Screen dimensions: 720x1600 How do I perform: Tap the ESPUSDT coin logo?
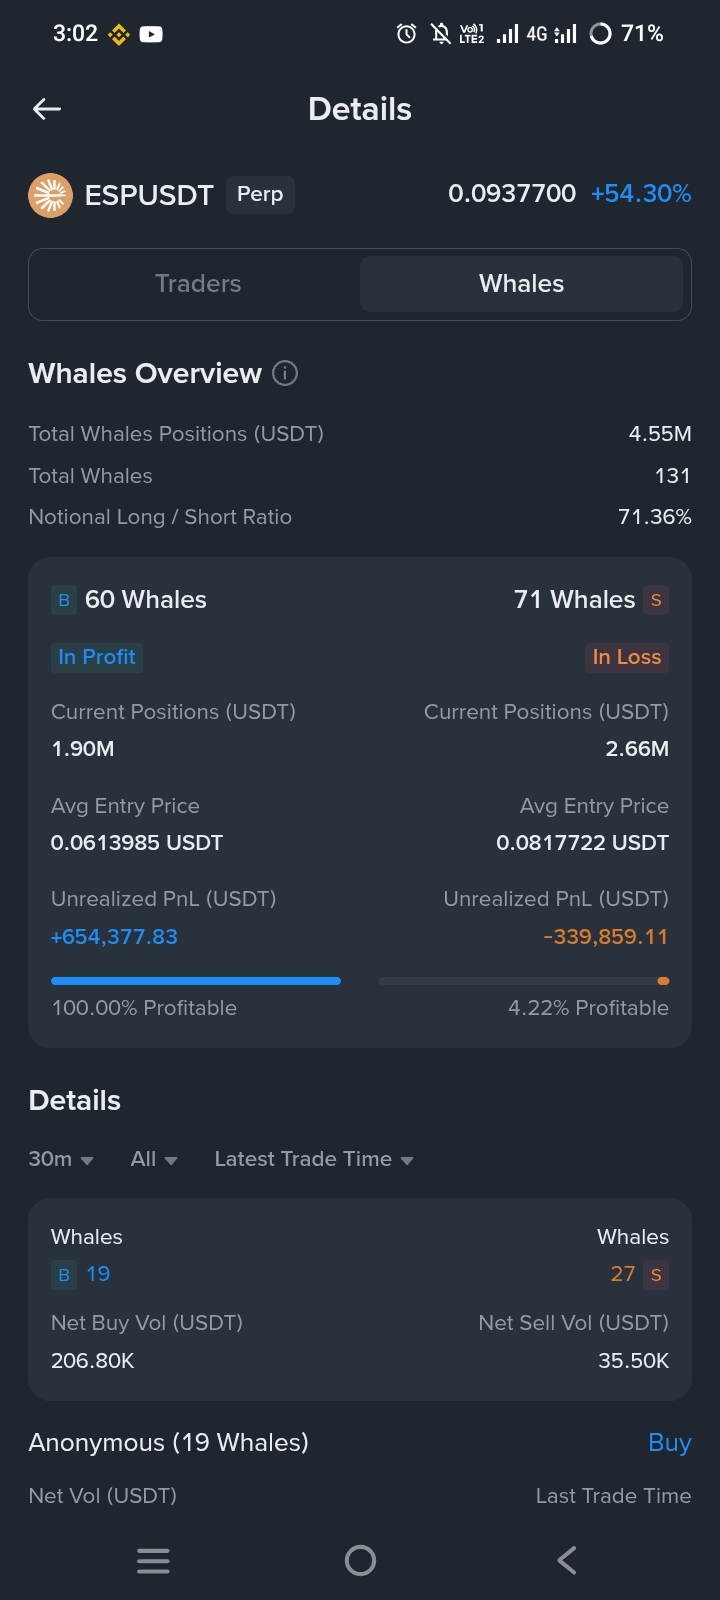pos(50,195)
